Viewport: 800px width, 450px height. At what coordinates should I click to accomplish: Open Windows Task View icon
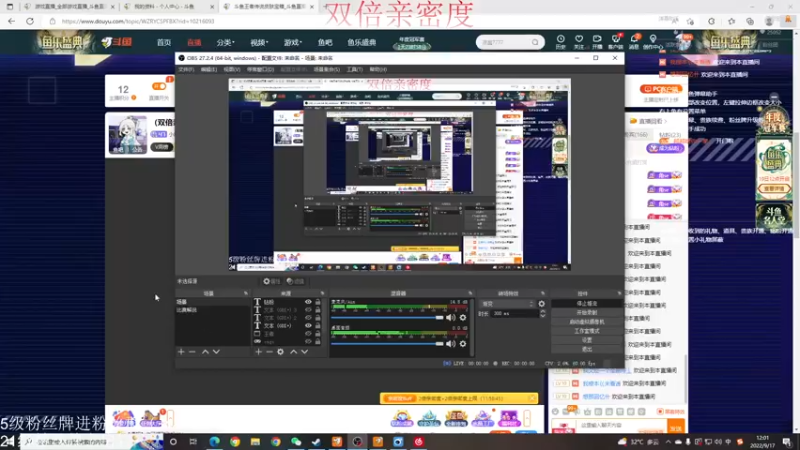point(193,442)
